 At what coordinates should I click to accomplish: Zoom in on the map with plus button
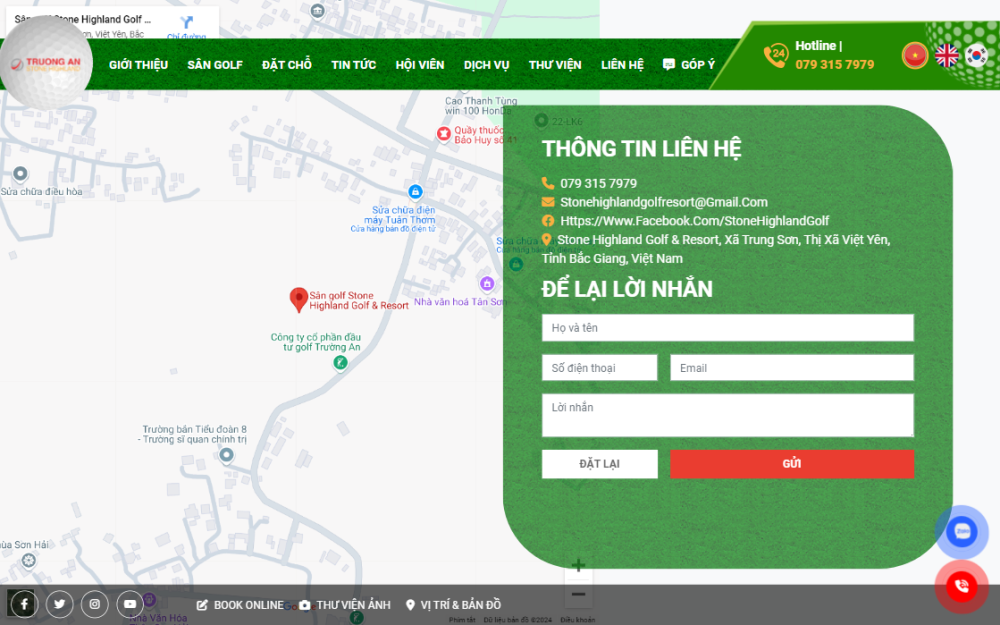pos(578,565)
